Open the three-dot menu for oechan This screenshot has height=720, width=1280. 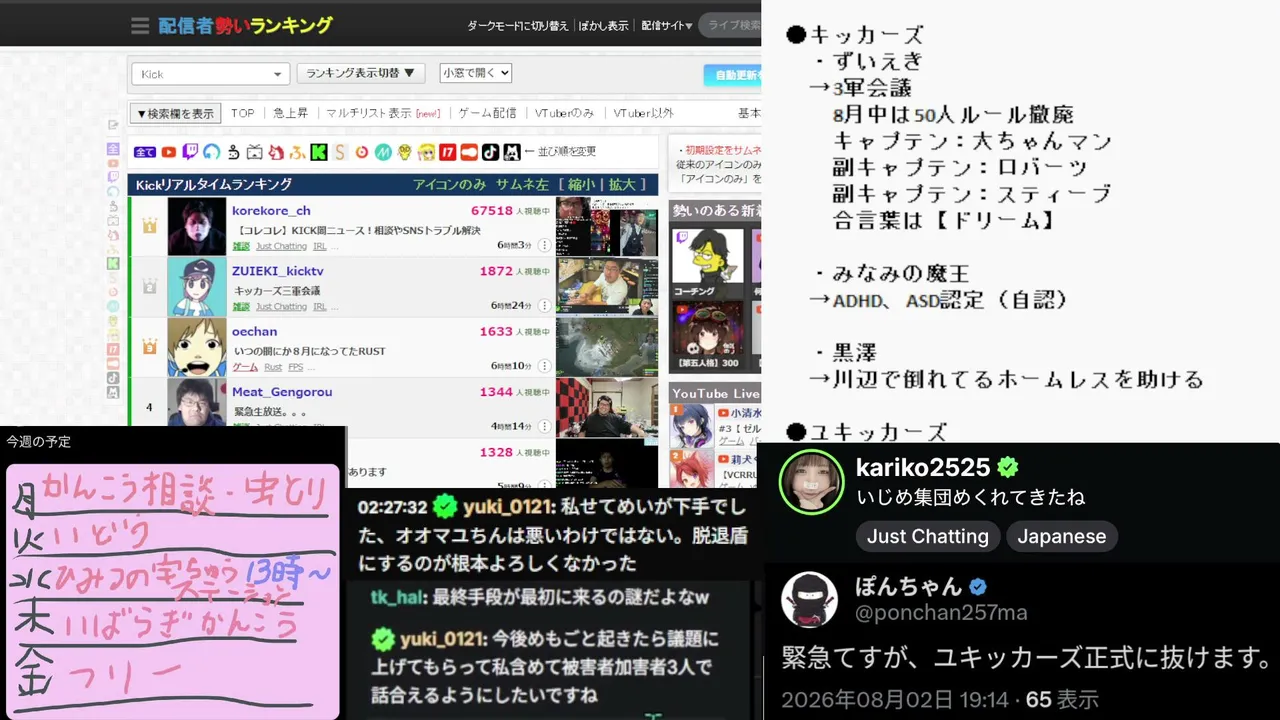544,366
